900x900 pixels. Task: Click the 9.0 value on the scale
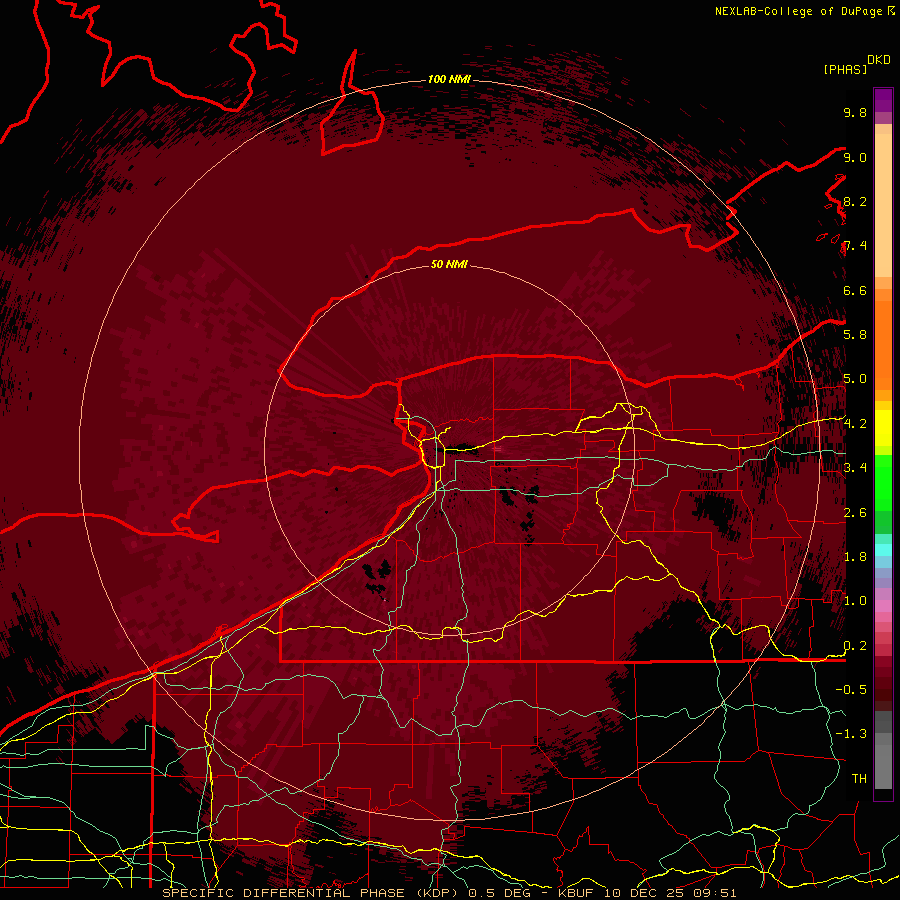(855, 157)
